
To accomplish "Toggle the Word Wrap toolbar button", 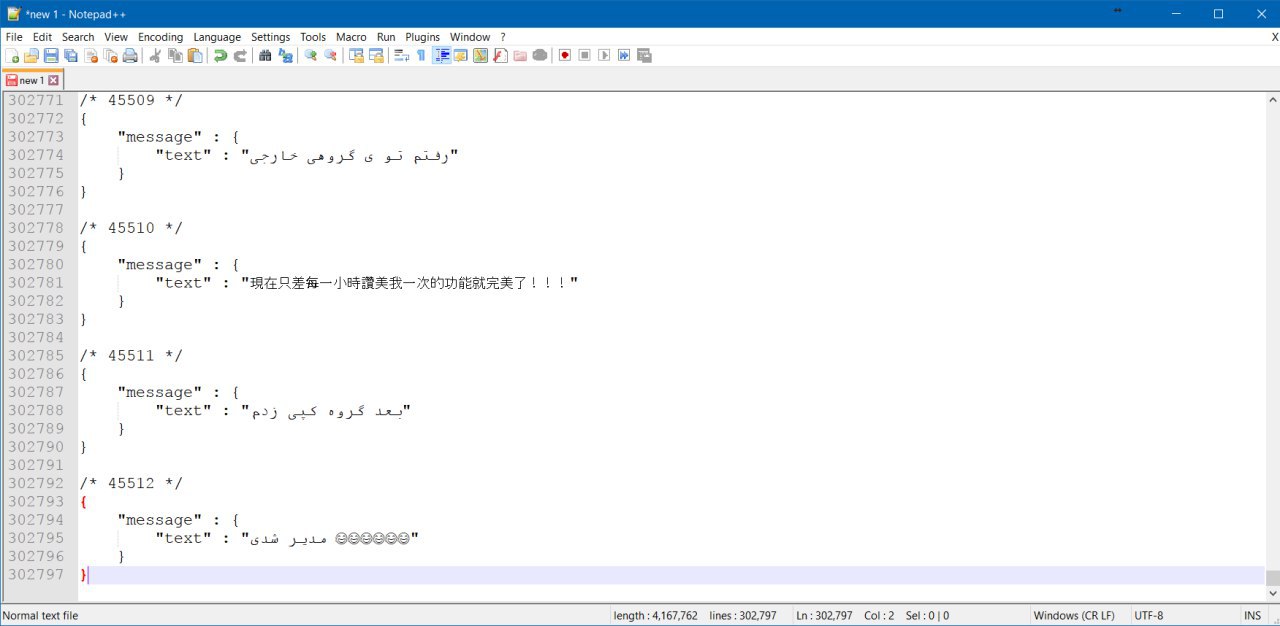I will 401,56.
